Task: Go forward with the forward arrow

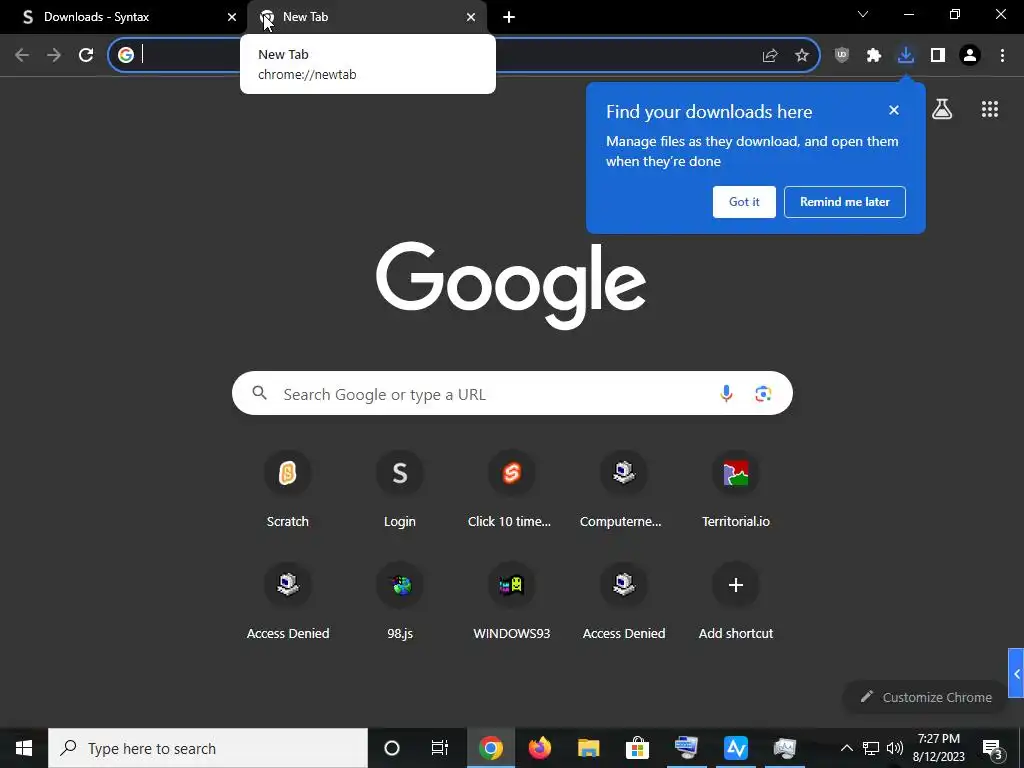Action: (54, 55)
